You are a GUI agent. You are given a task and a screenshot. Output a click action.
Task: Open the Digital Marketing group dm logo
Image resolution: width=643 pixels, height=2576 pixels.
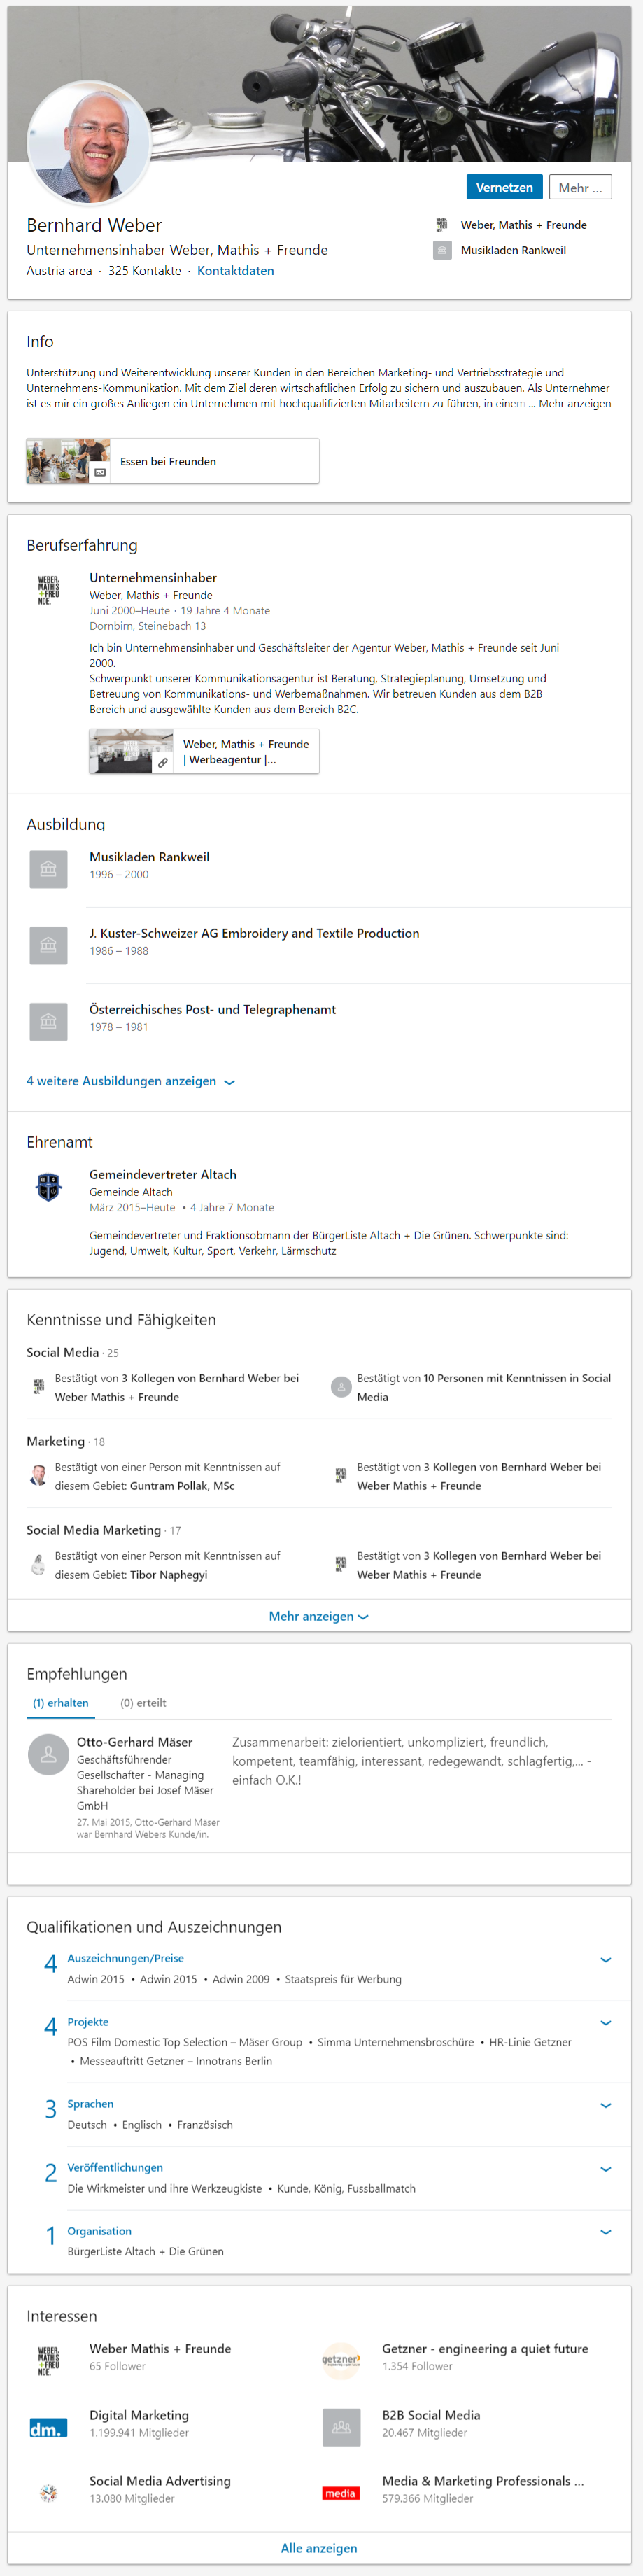tap(48, 2427)
